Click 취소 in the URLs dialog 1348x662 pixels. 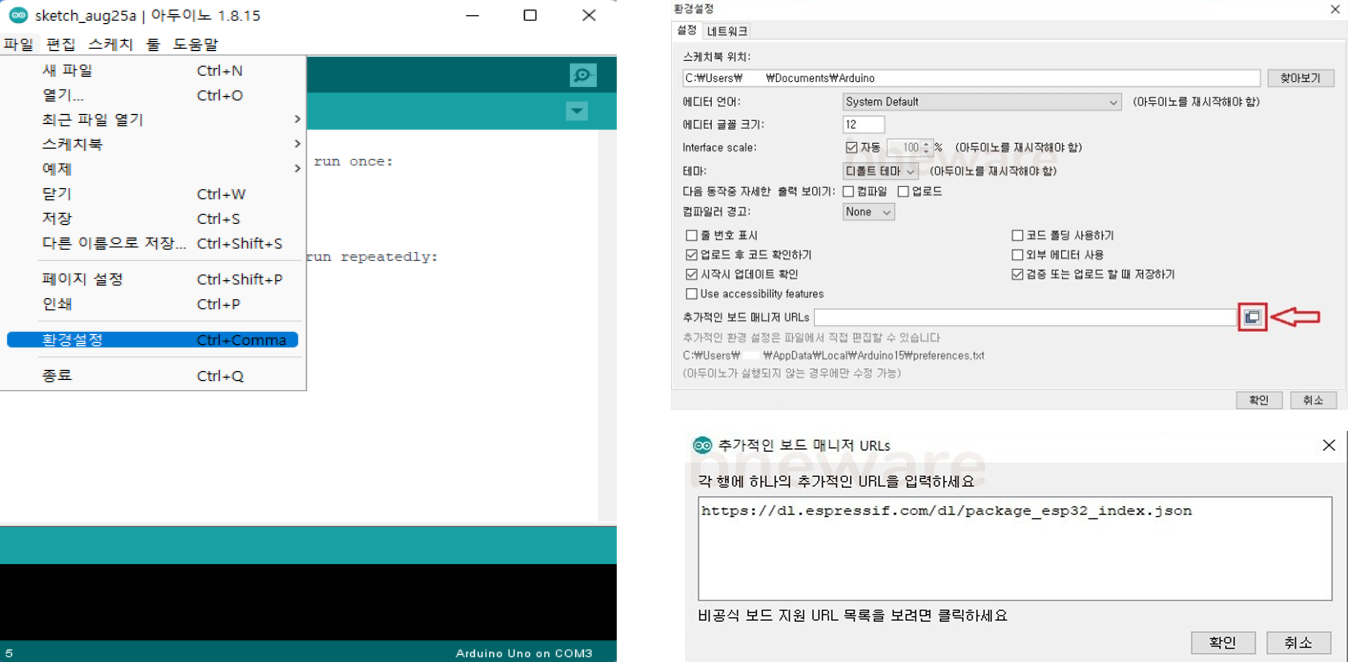click(1298, 643)
